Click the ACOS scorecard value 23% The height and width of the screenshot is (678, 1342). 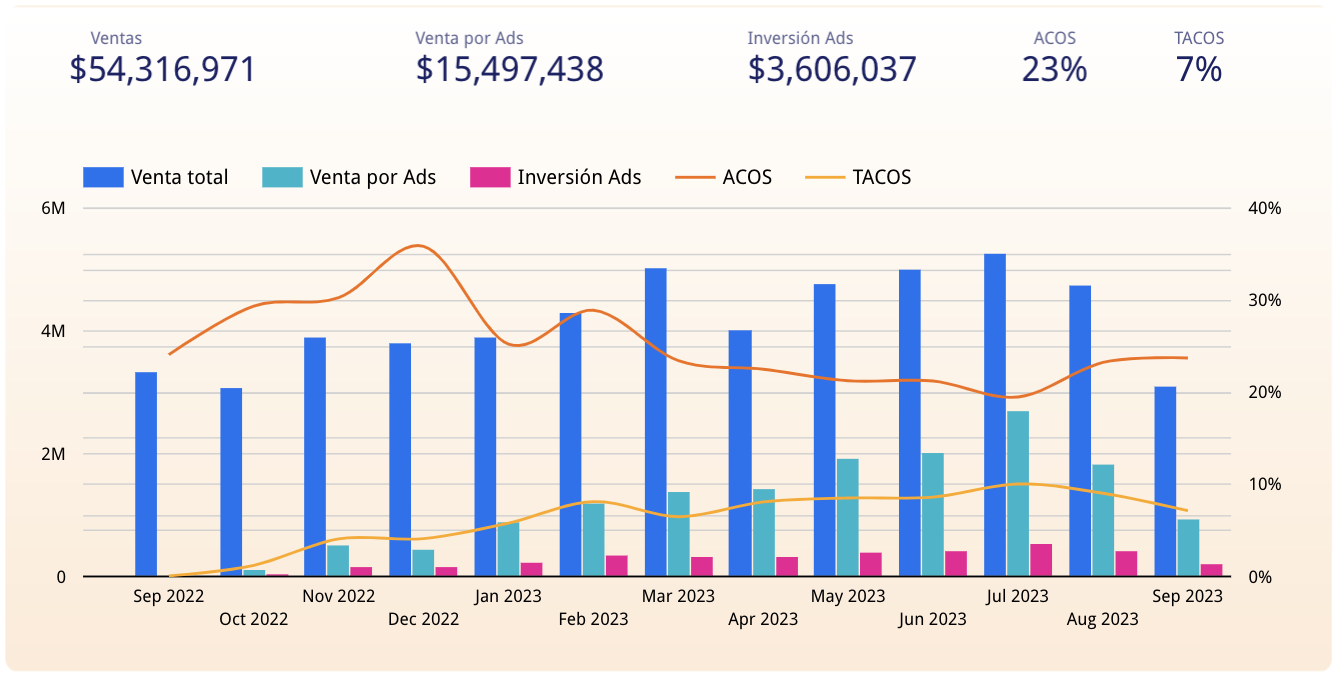(x=1054, y=69)
